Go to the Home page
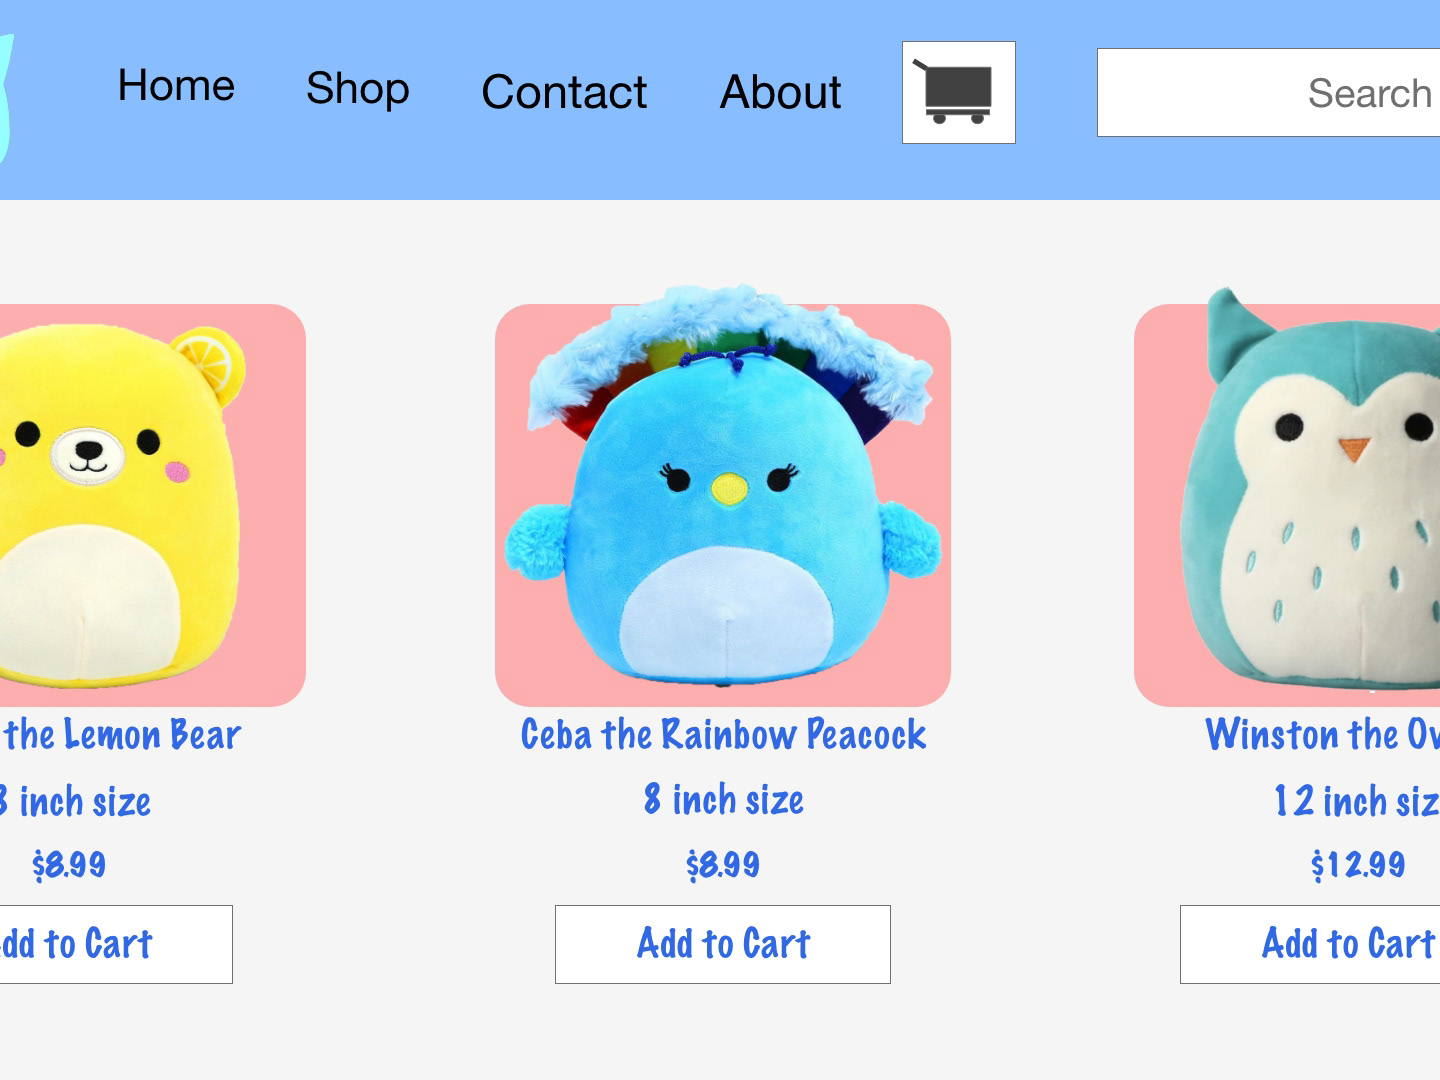This screenshot has width=1440, height=1080. (x=176, y=86)
